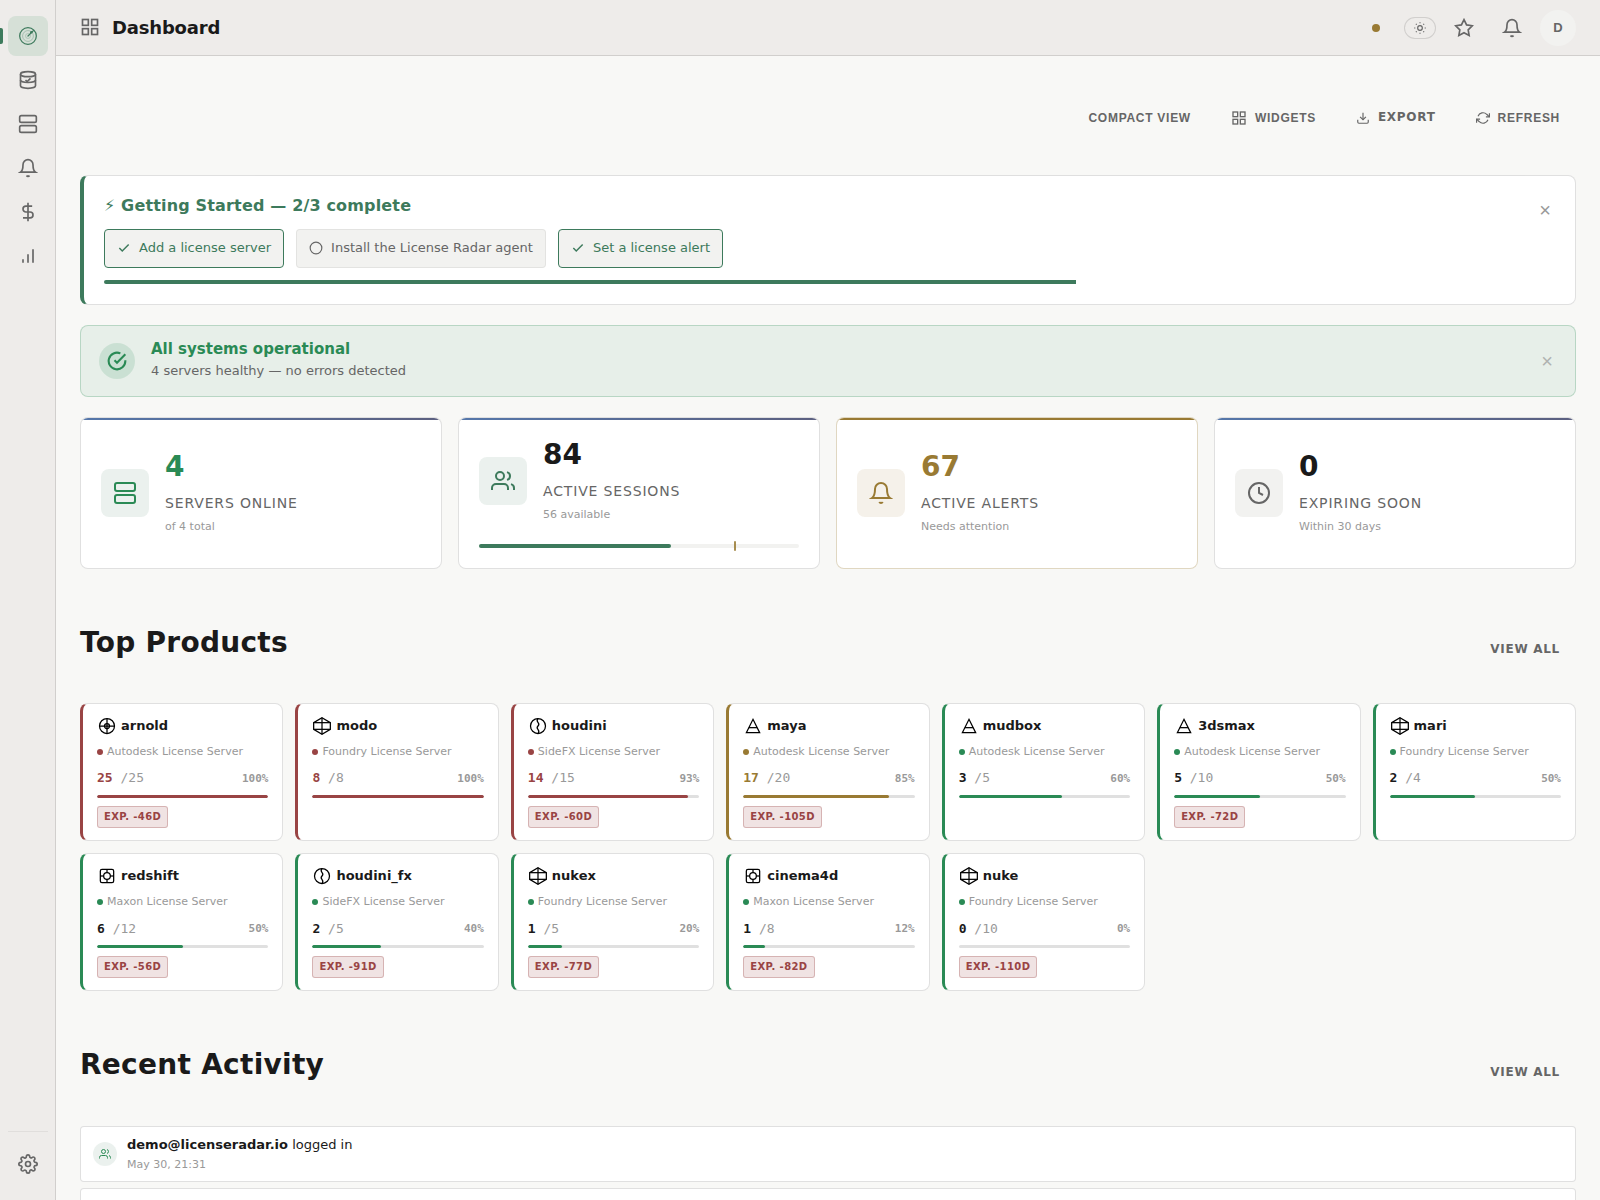The height and width of the screenshot is (1200, 1600).
Task: Open the Servers Online card
Action: pos(261,493)
